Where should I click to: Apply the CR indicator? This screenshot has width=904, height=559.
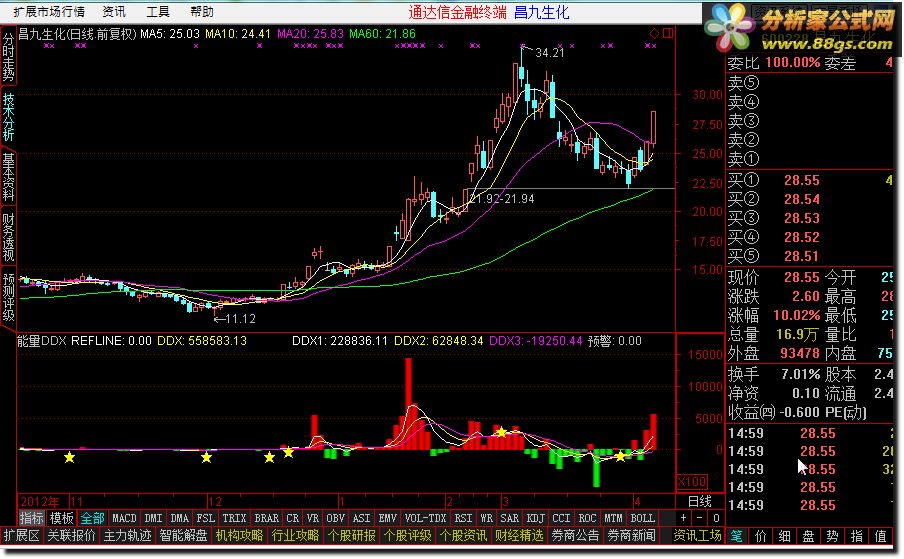pyautogui.click(x=293, y=518)
